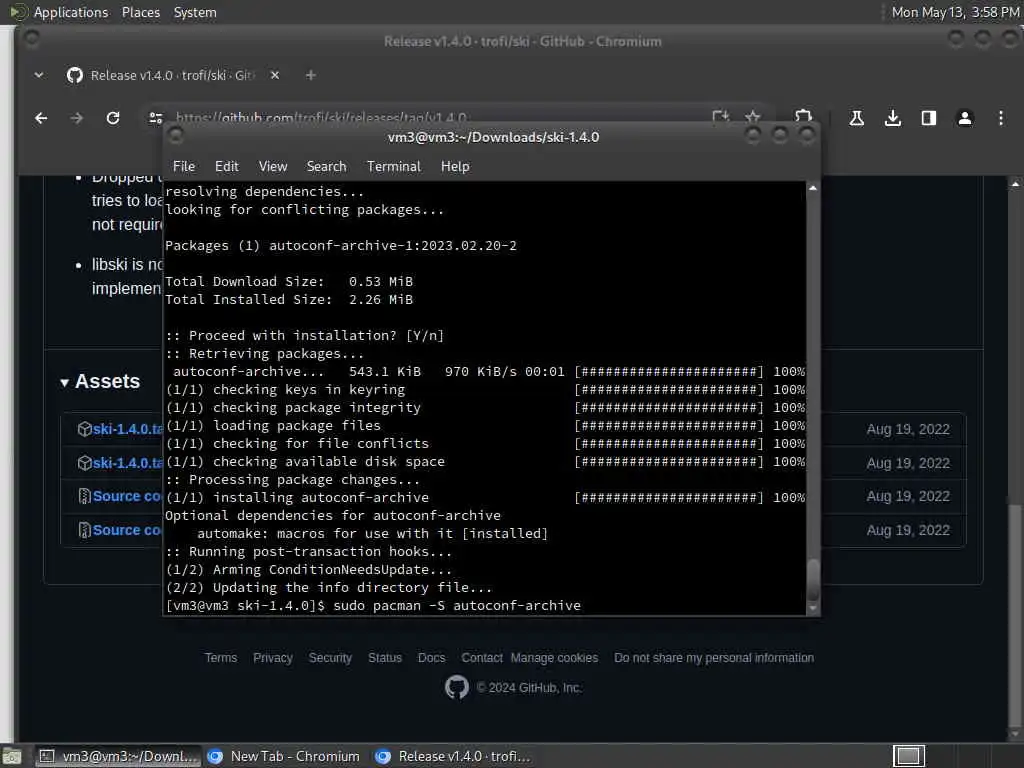Open Chrome Labs flask icon
This screenshot has height=768, width=1024.
coord(856,118)
